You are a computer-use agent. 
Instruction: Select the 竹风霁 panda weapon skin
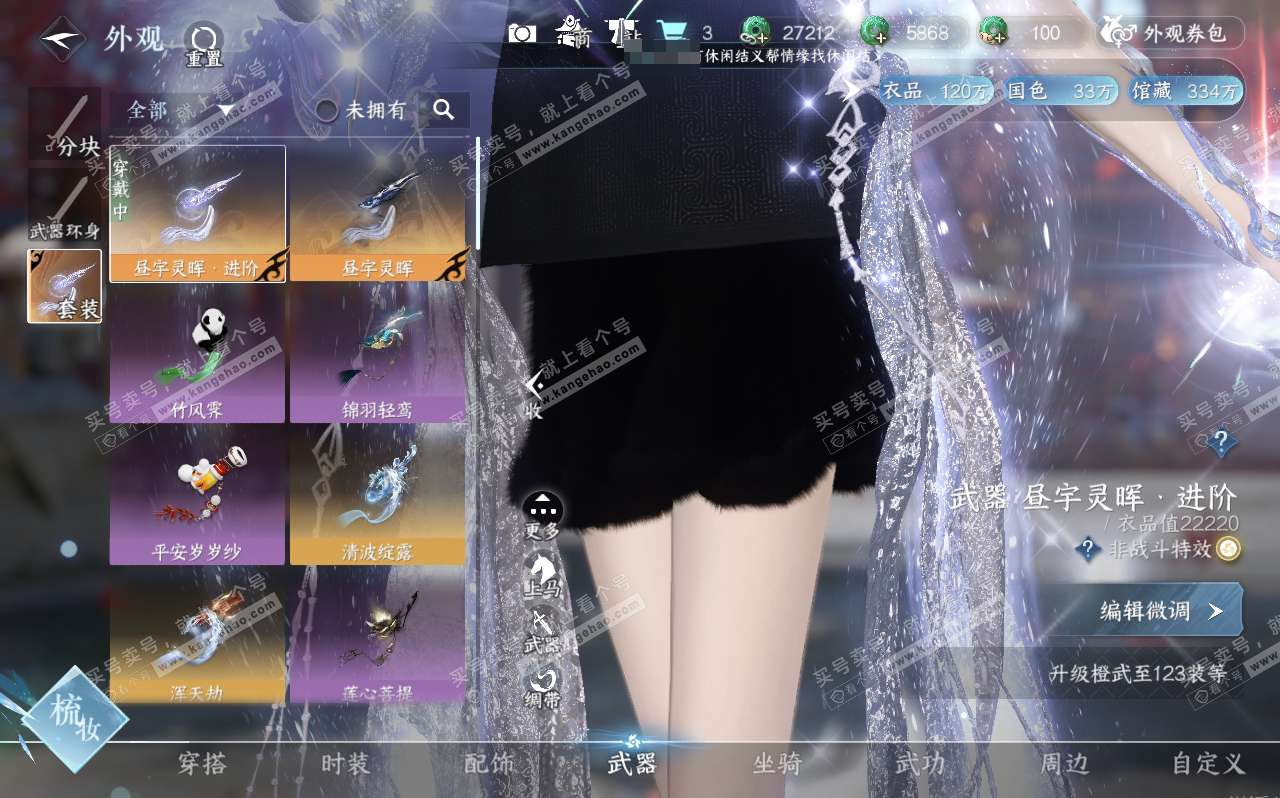point(197,355)
